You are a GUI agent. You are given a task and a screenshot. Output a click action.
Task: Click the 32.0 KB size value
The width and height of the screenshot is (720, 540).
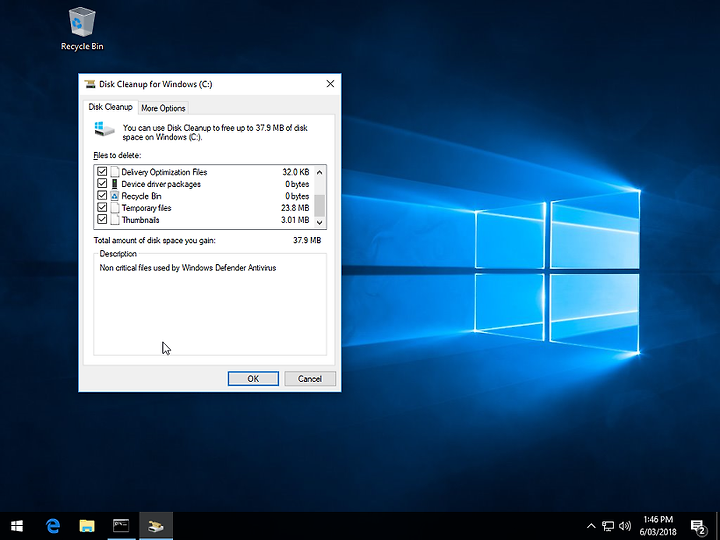[x=296, y=172]
